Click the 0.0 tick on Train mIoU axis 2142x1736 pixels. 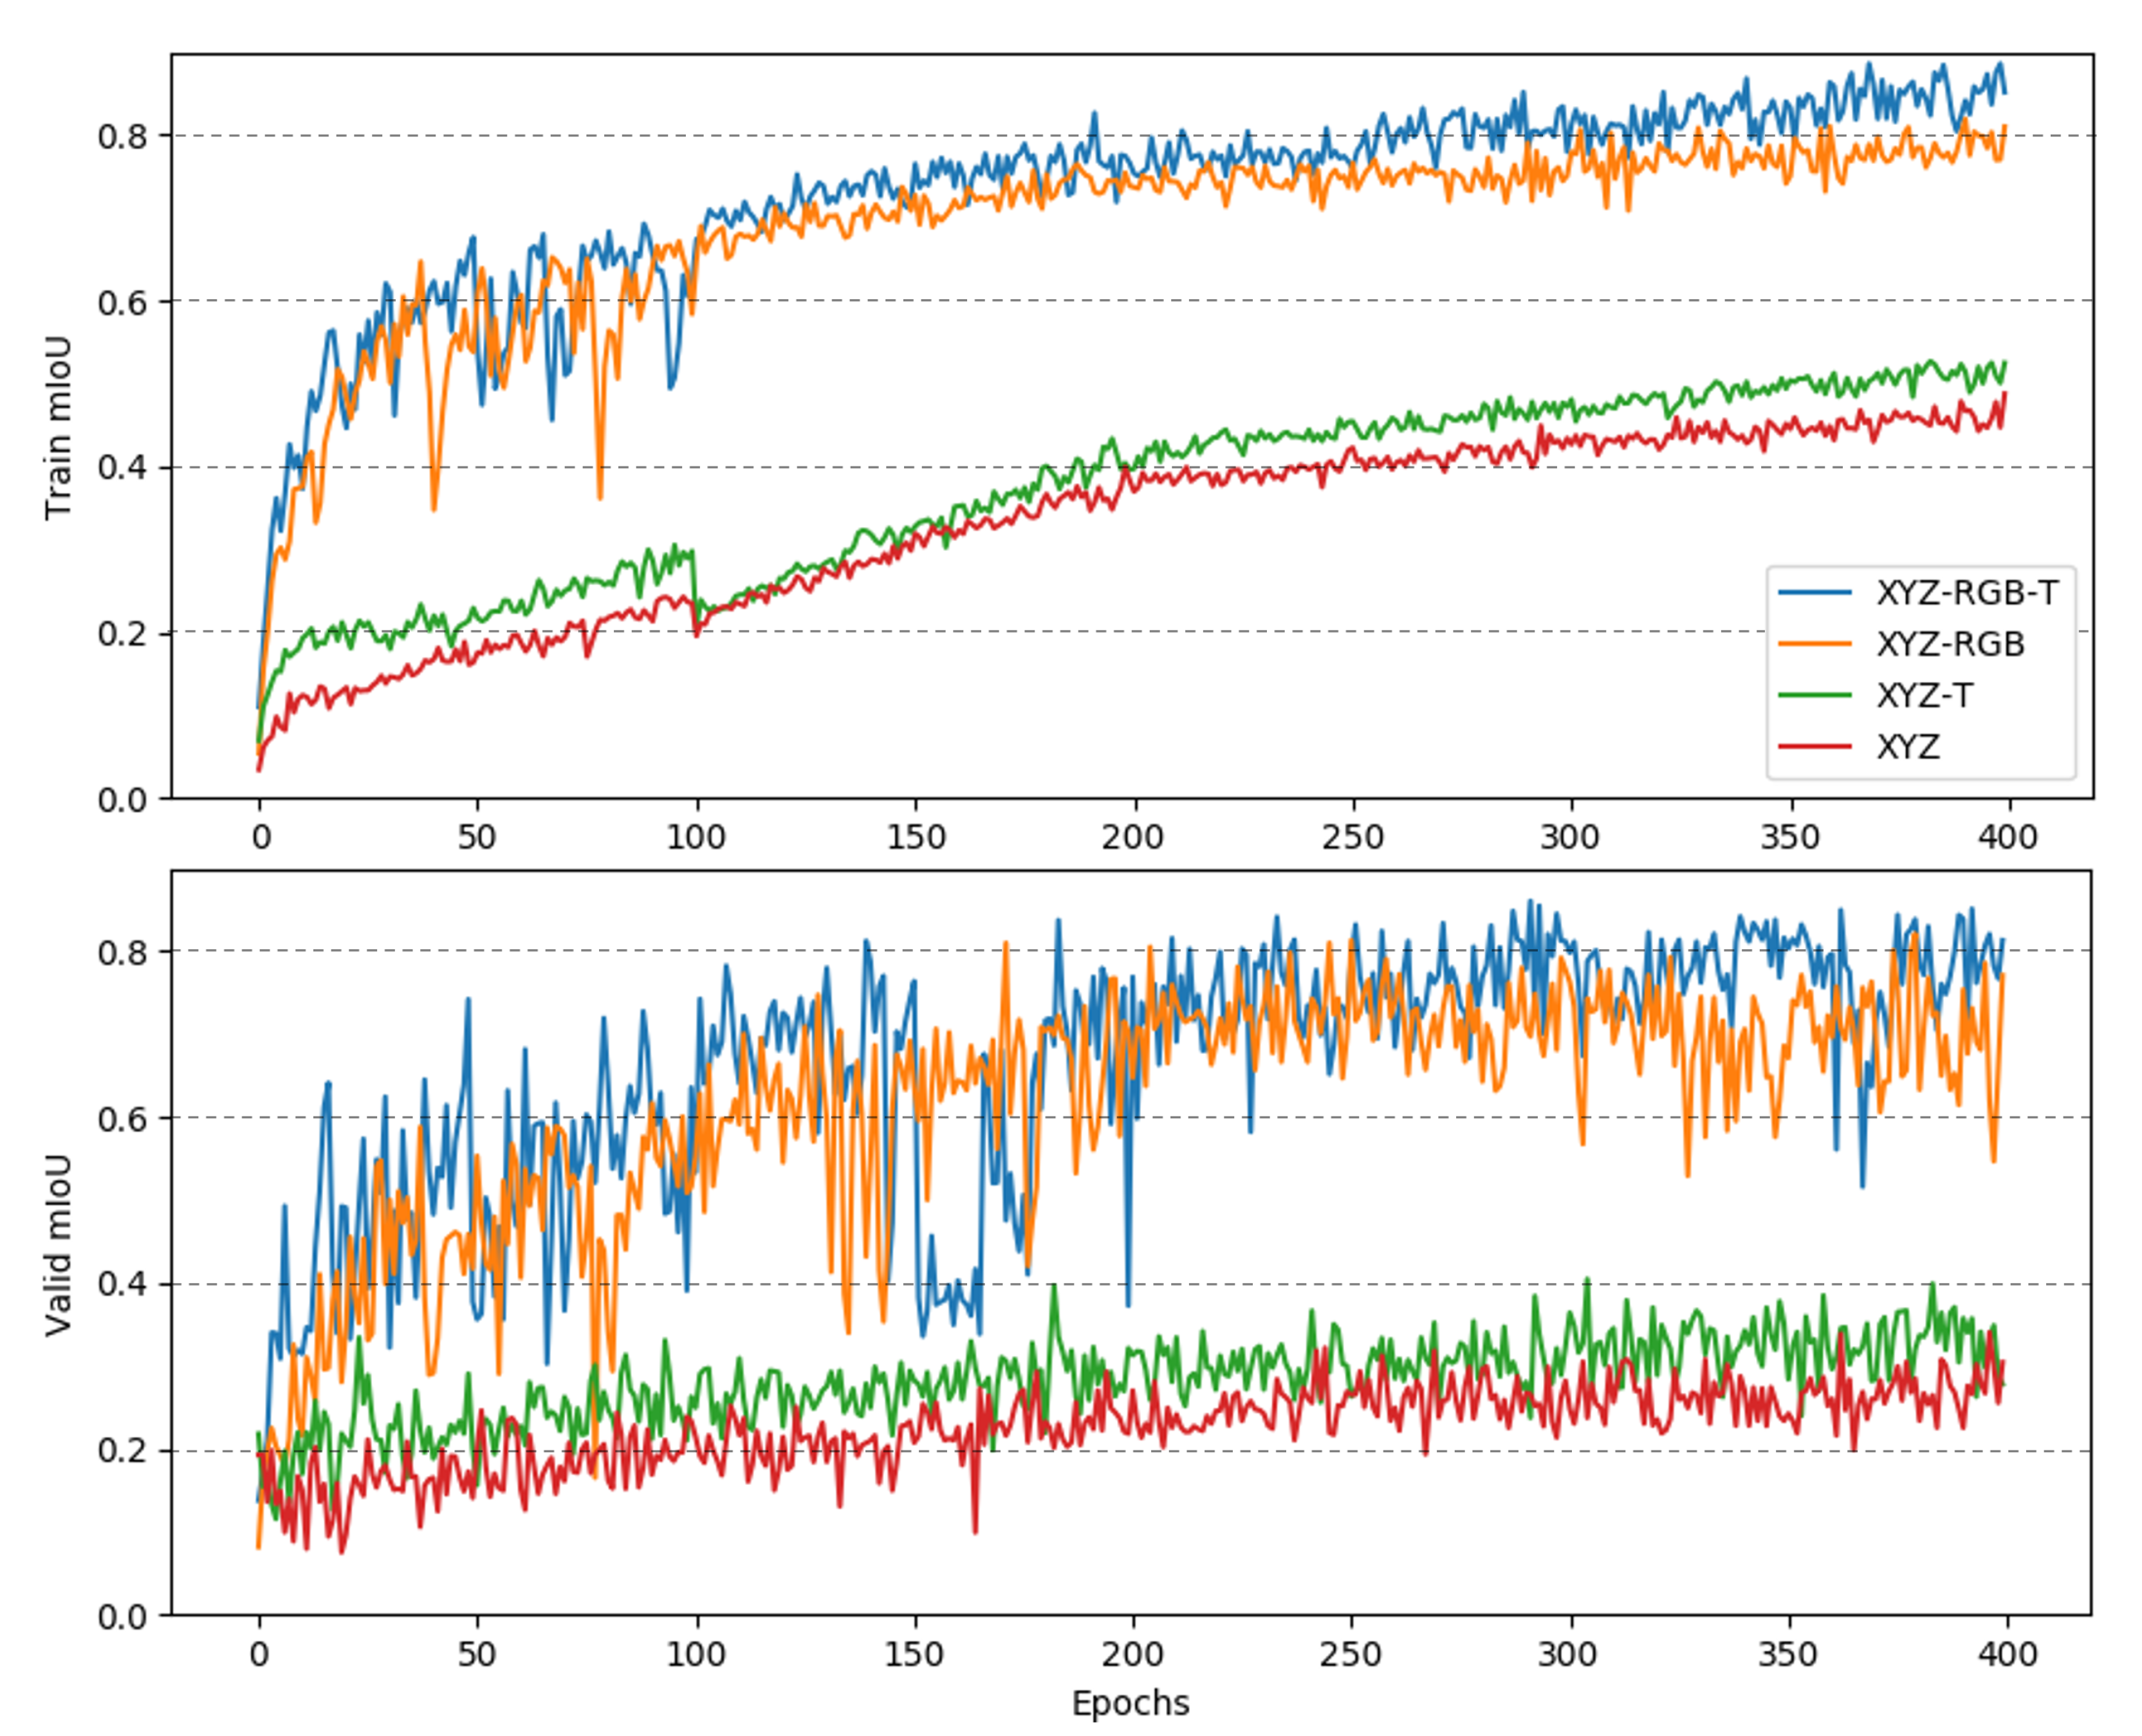coord(123,800)
